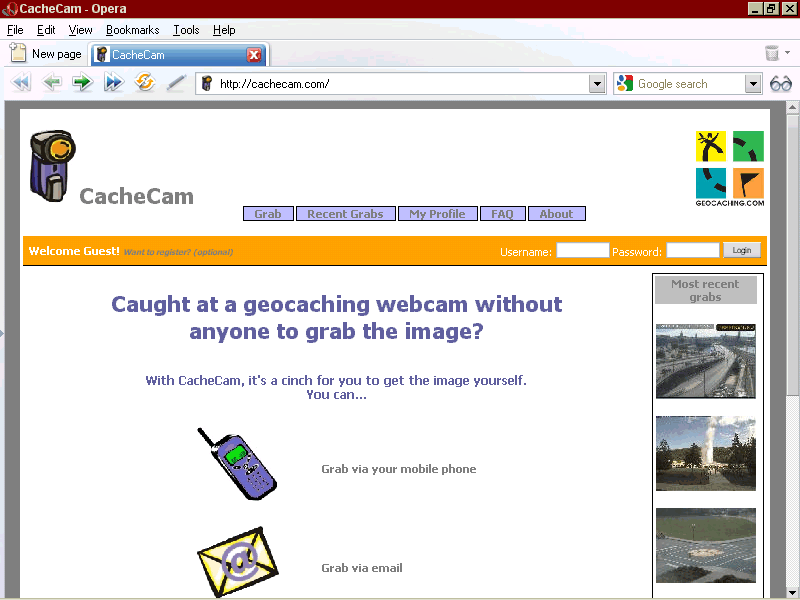800x600 pixels.
Task: Go back with the left arrow icon
Action: click(x=52, y=82)
